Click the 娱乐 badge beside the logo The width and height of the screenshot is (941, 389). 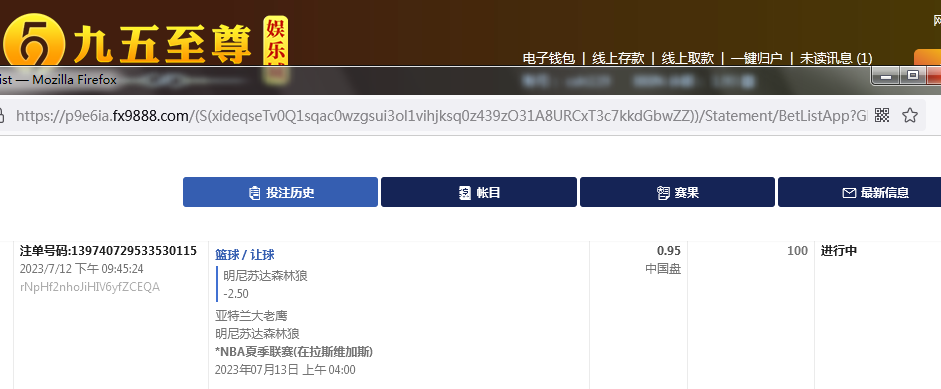click(276, 41)
